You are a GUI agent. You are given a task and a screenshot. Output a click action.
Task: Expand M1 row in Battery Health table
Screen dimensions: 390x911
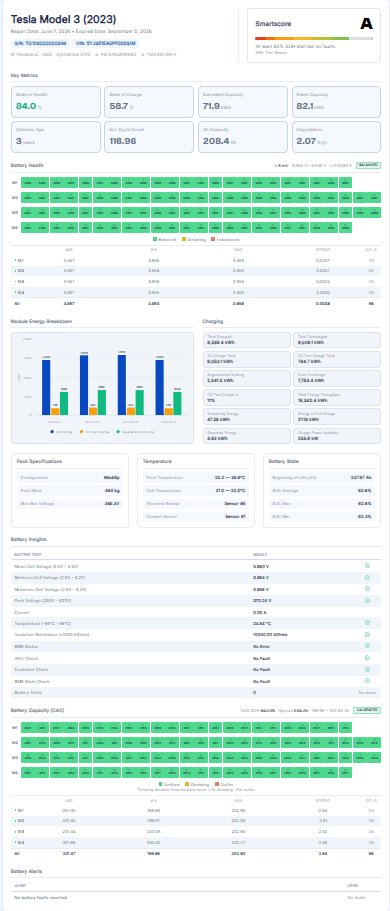15,261
